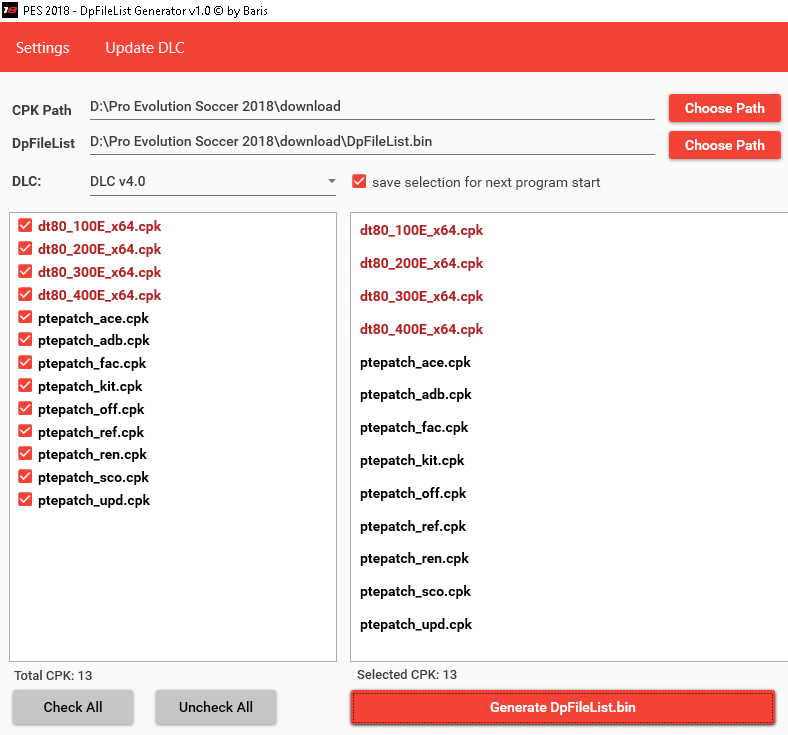Viewport: 788px width, 735px height.
Task: Uncheck ptepatch_kit.cpk checkbox
Action: click(x=25, y=386)
